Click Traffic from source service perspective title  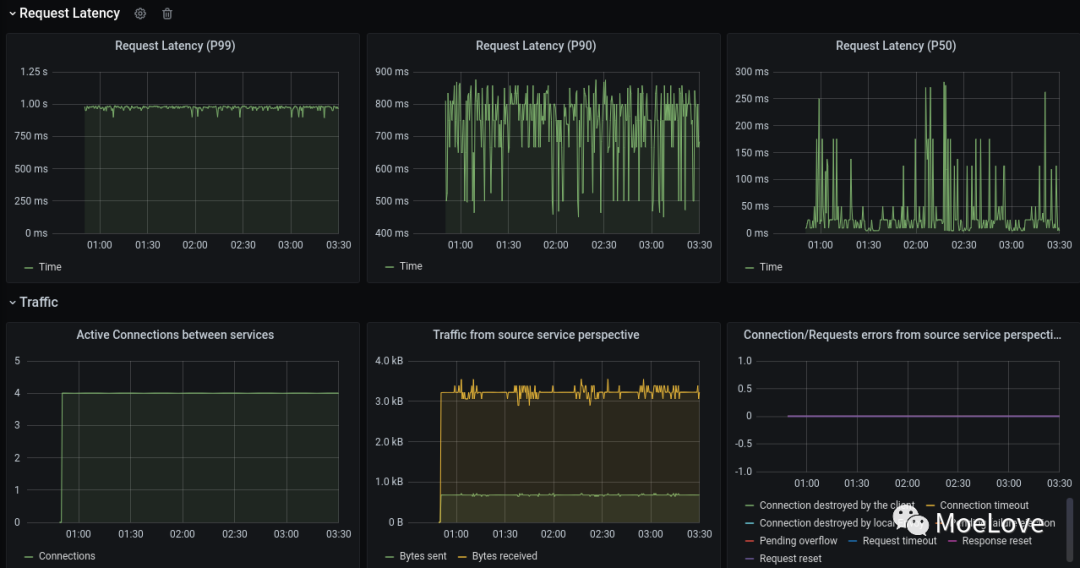tap(535, 335)
